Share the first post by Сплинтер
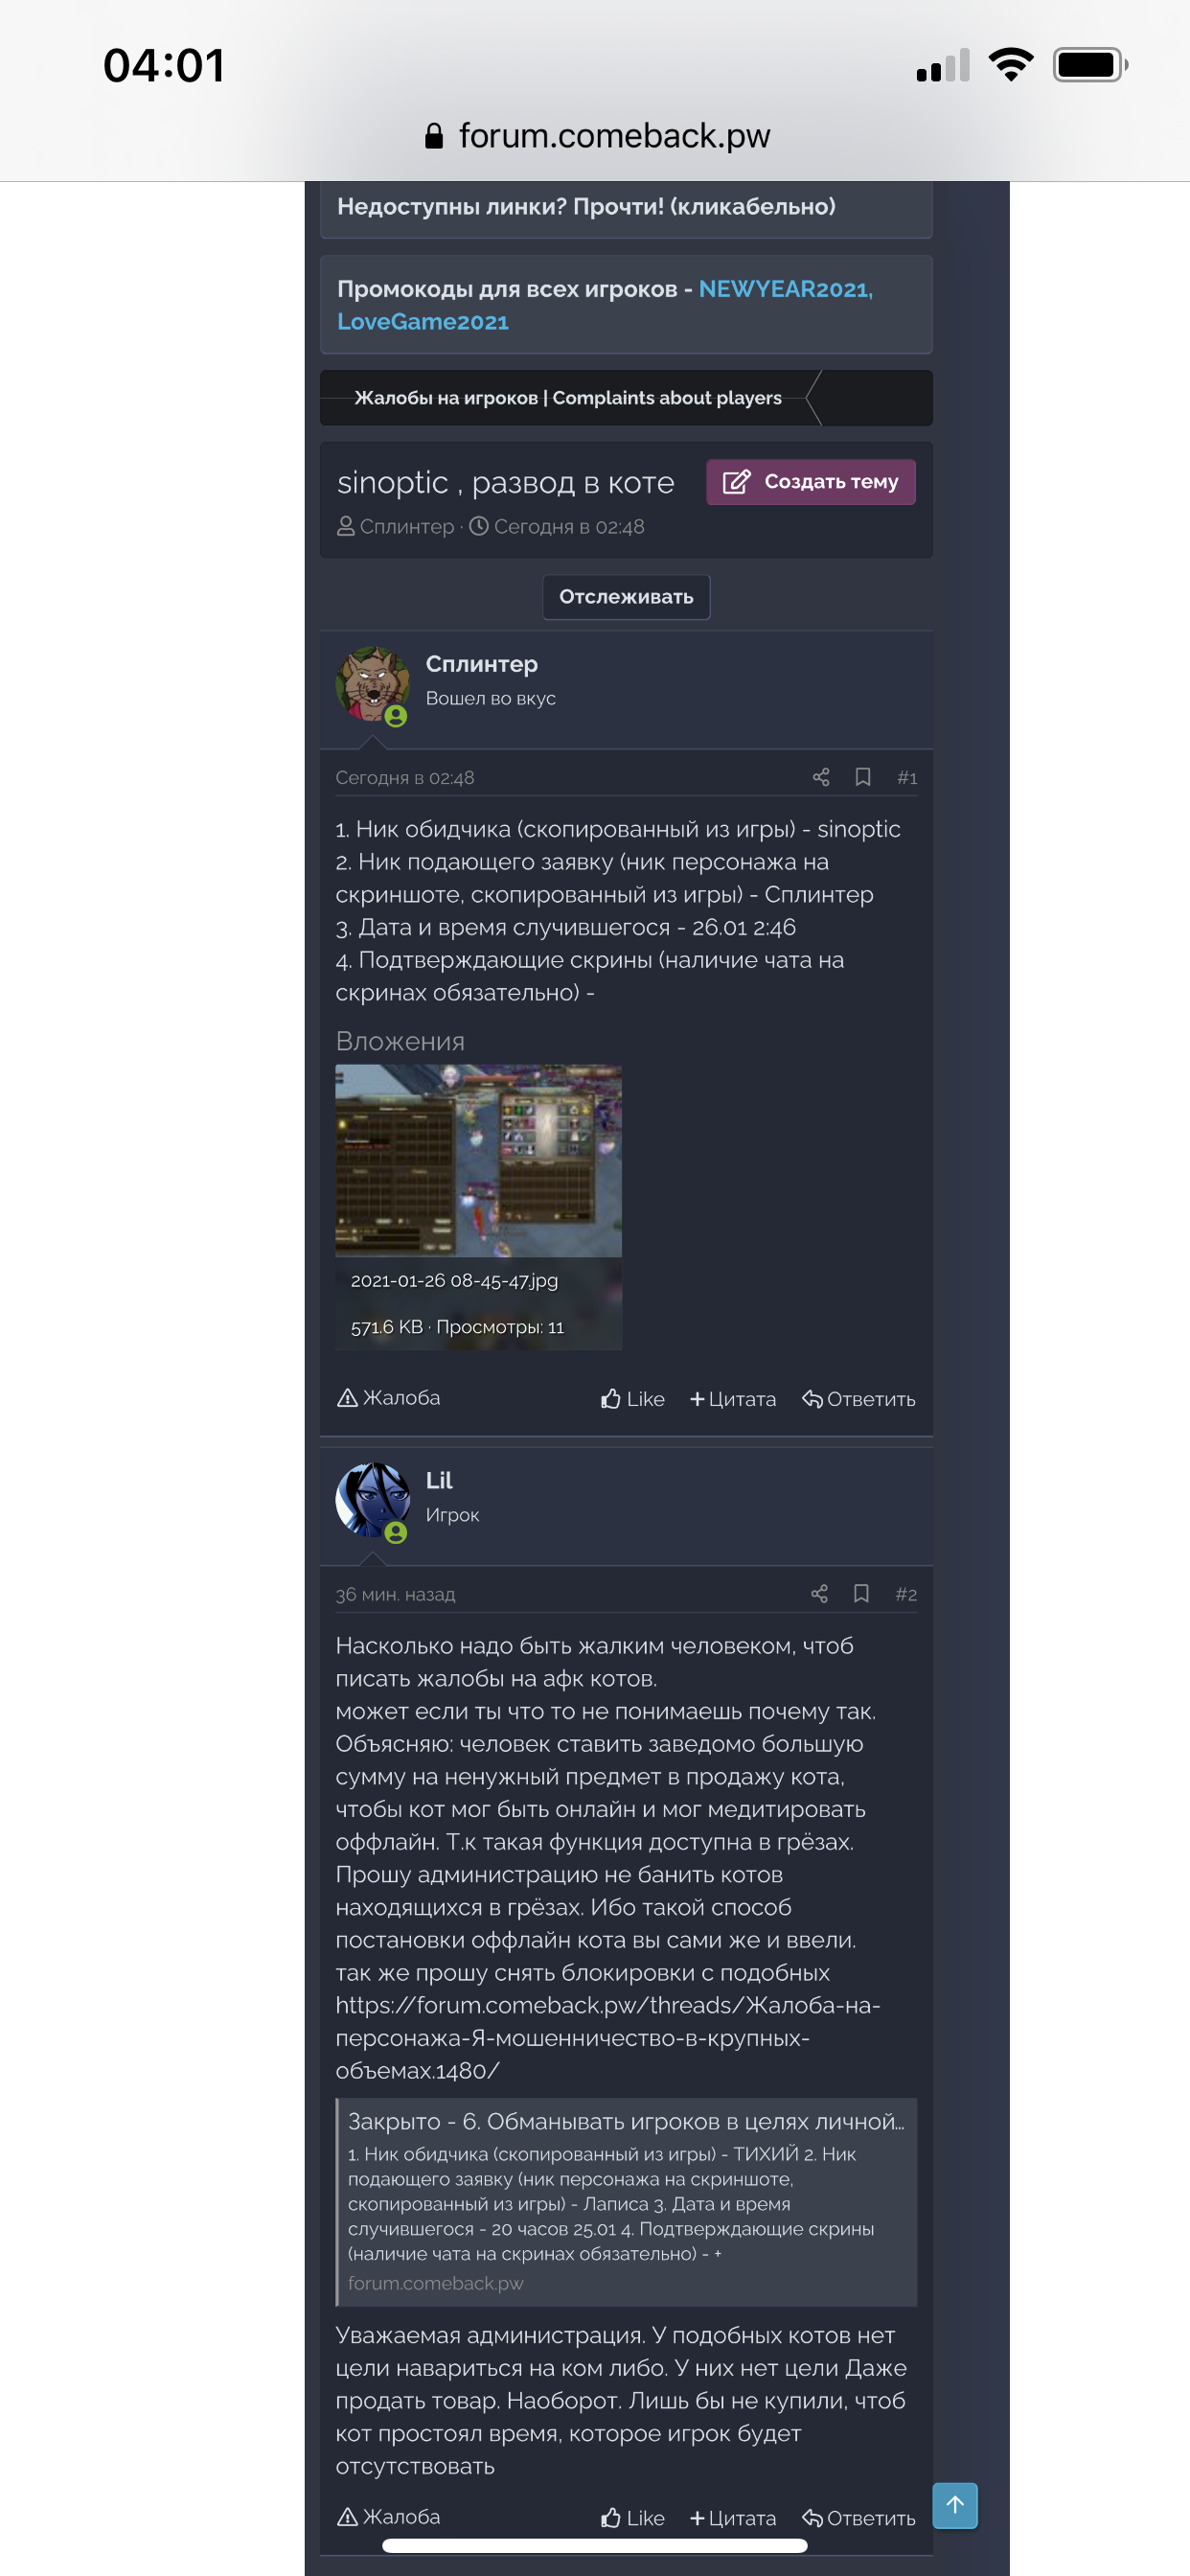 pyautogui.click(x=821, y=777)
